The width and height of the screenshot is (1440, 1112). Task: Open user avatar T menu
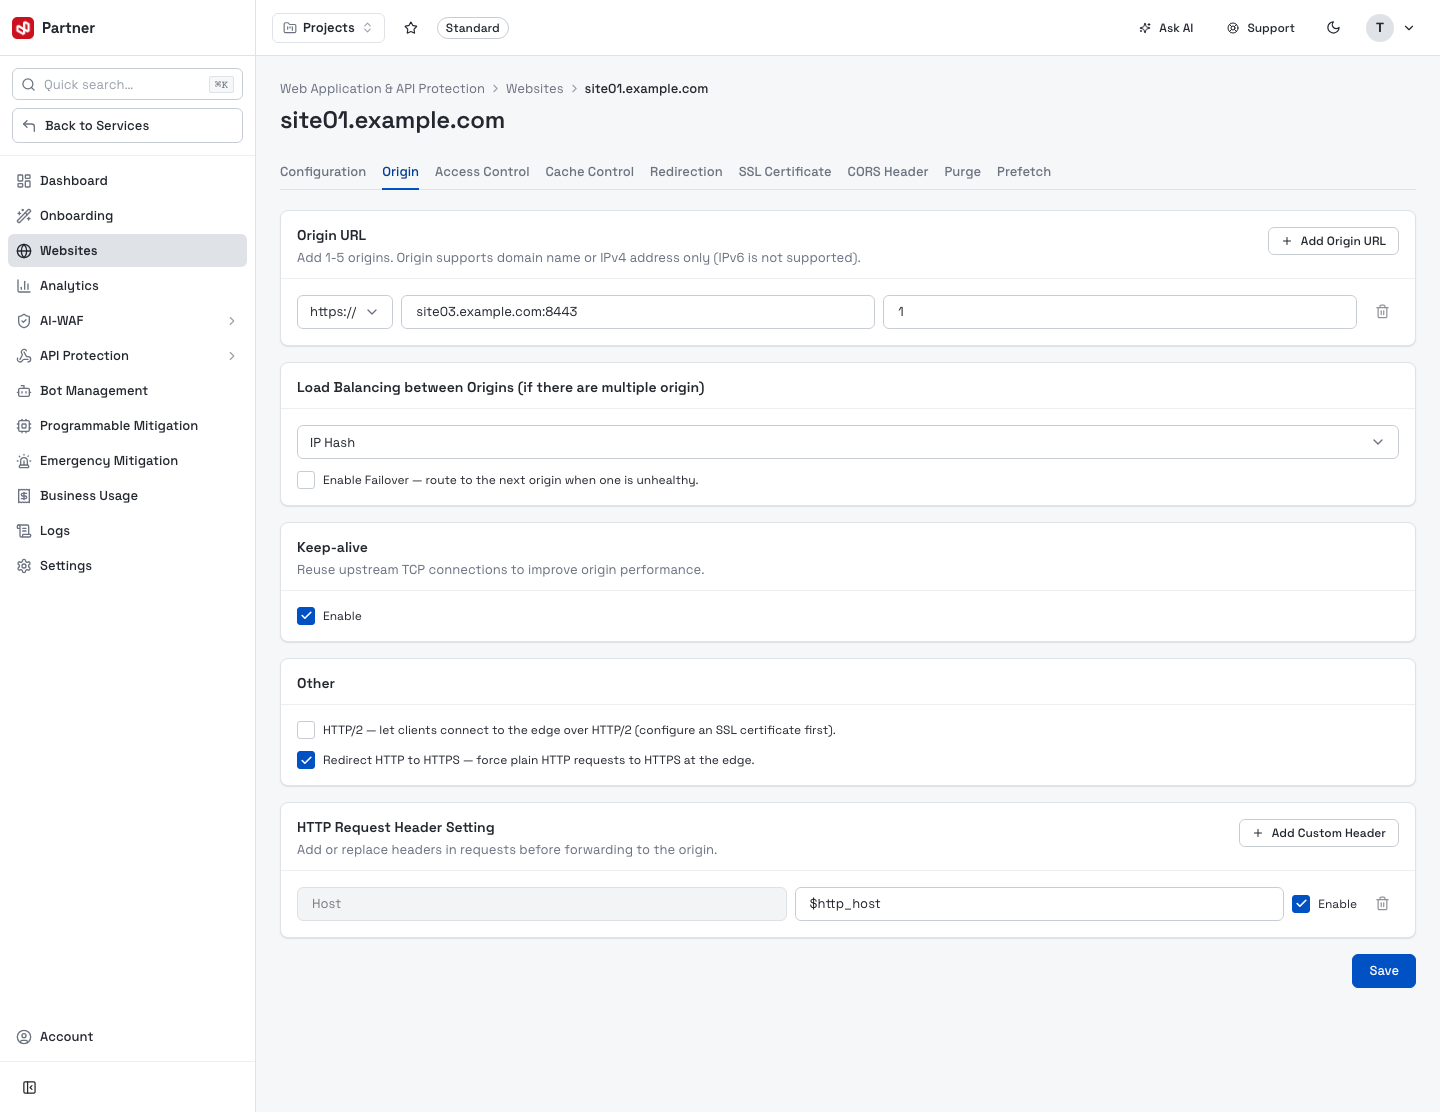pos(1380,28)
